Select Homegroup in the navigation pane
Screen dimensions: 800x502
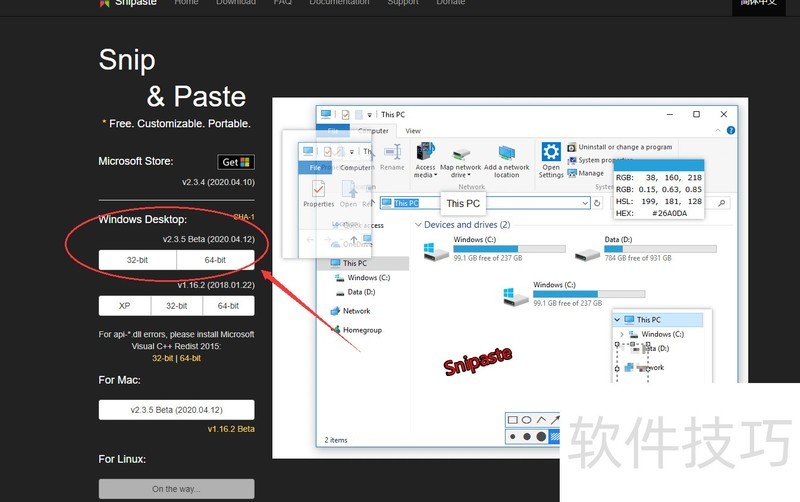pyautogui.click(x=356, y=330)
